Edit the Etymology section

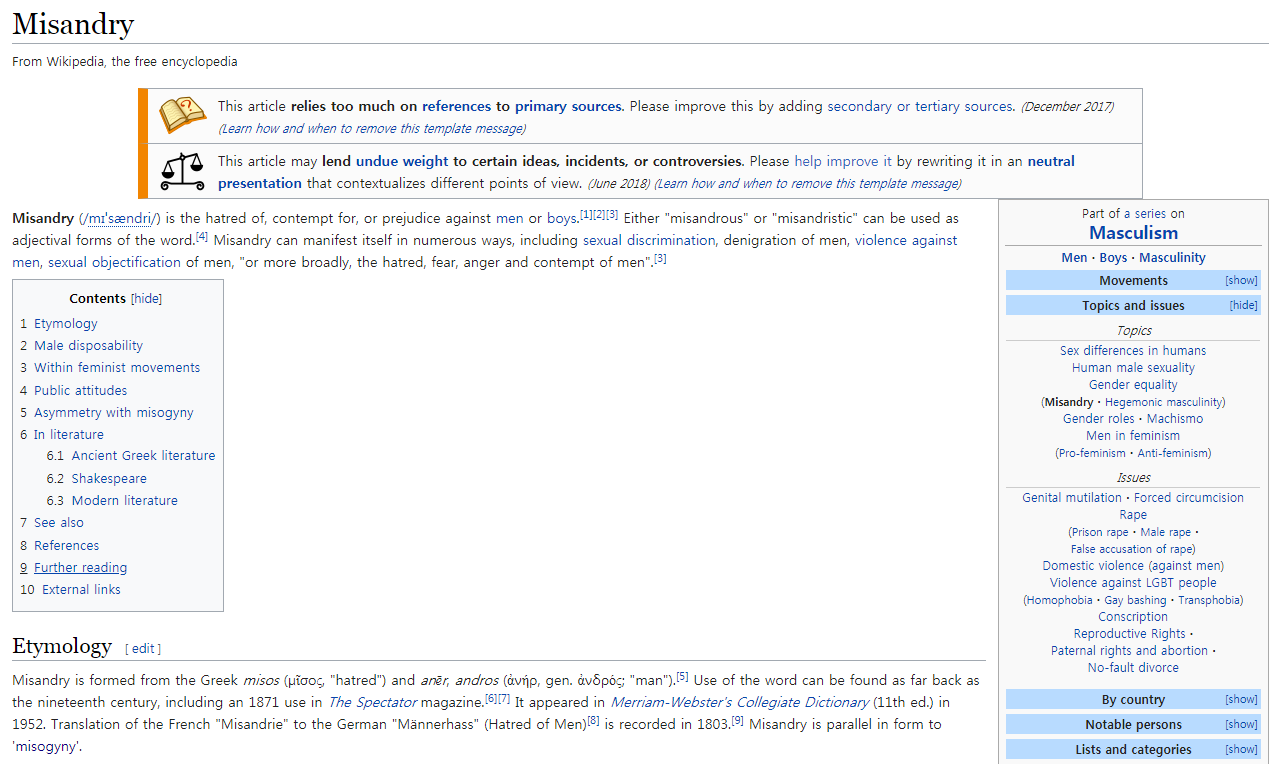[143, 649]
